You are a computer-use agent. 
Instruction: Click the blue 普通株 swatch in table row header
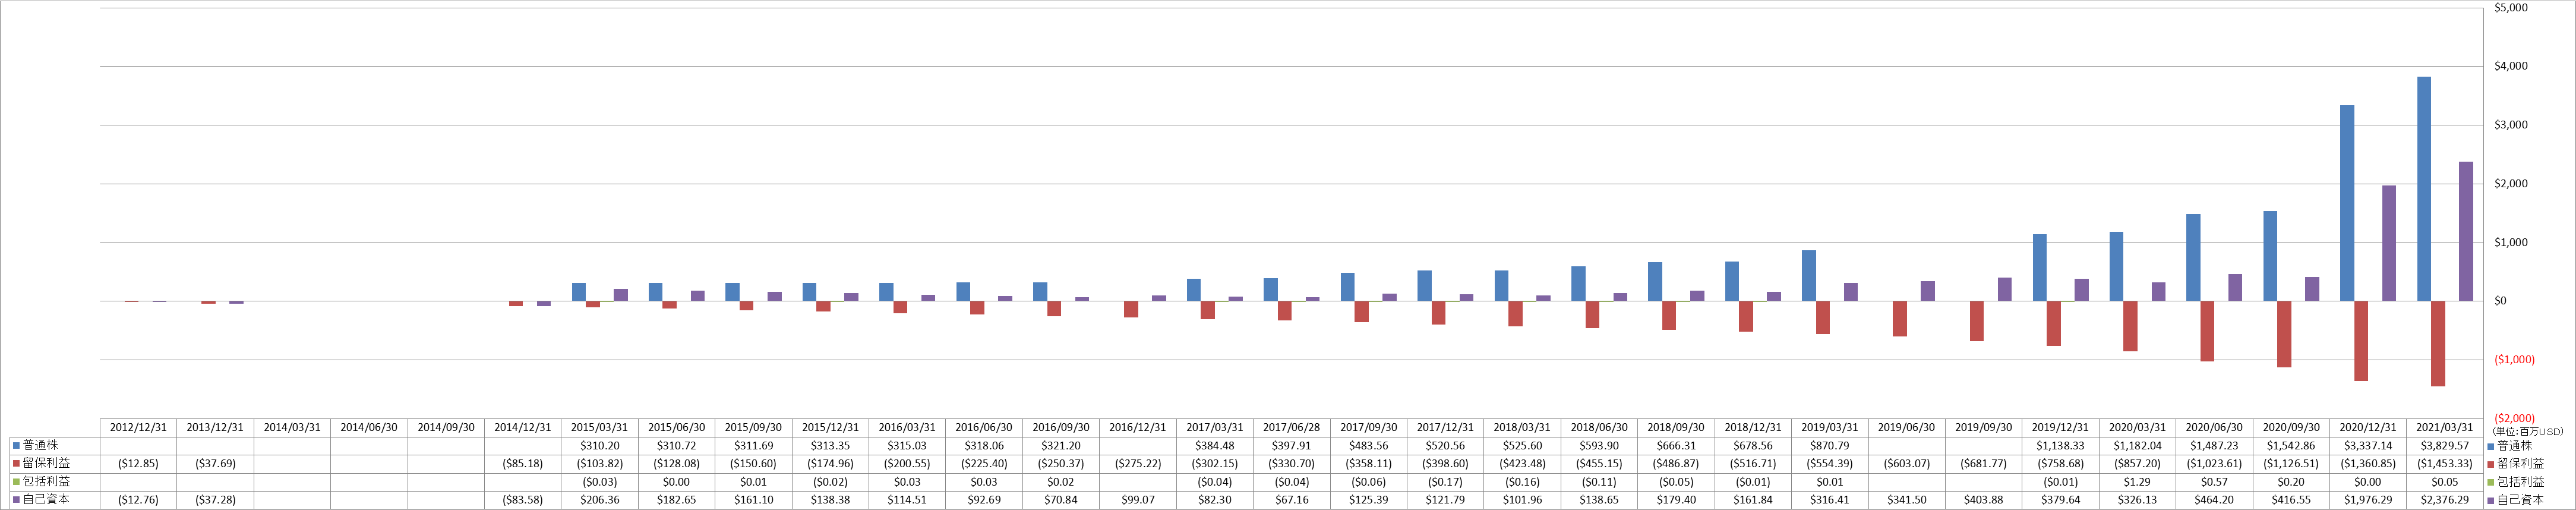click(x=16, y=445)
